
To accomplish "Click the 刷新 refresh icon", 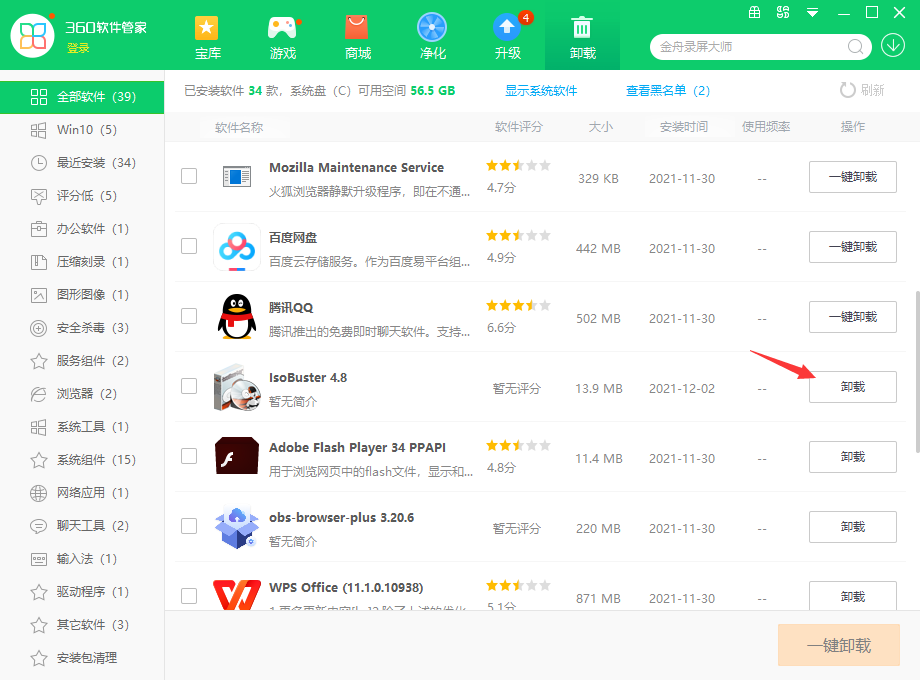I will 848,90.
